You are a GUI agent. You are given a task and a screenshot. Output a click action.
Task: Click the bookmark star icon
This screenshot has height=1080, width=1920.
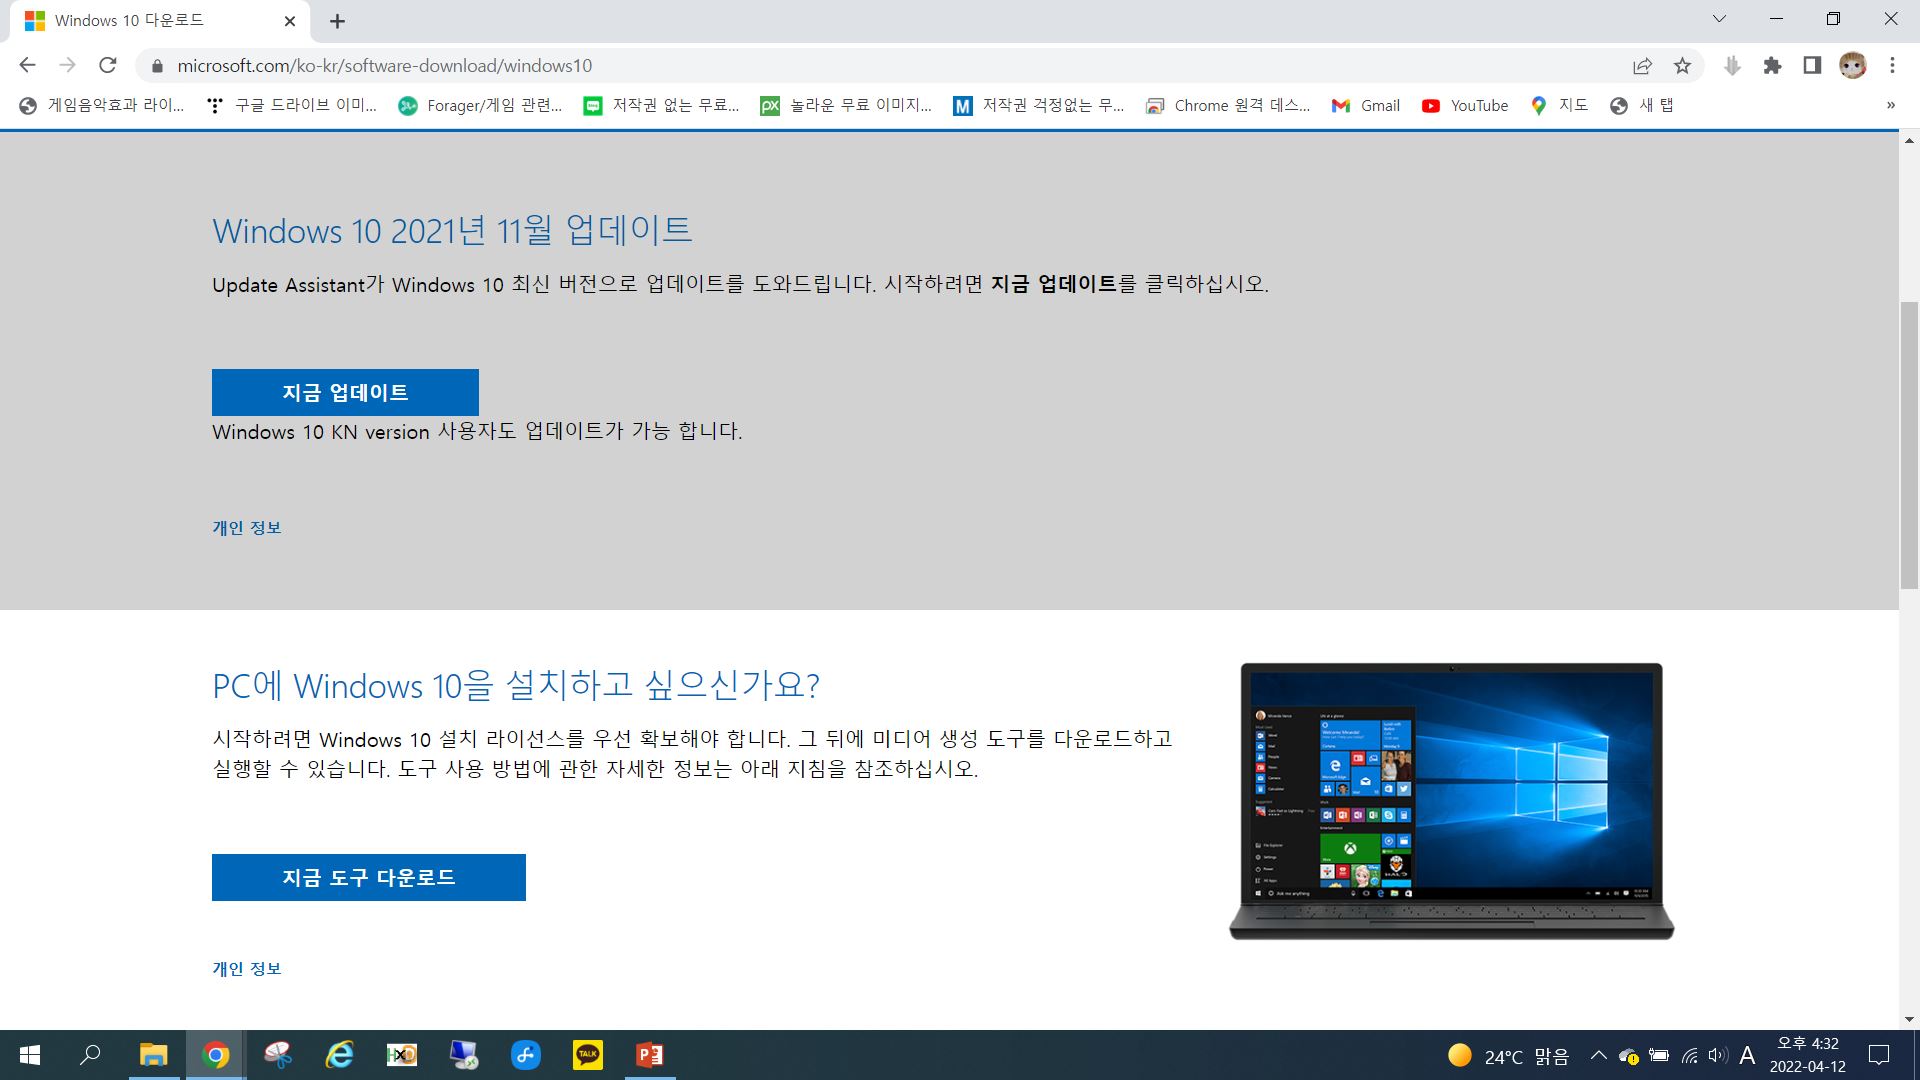(x=1682, y=66)
